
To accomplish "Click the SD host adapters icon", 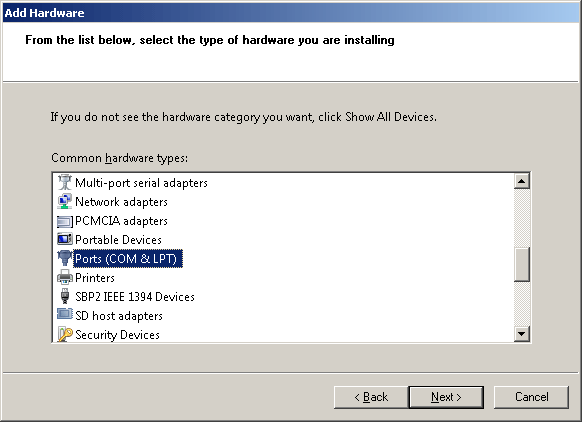I will pyautogui.click(x=65, y=314).
